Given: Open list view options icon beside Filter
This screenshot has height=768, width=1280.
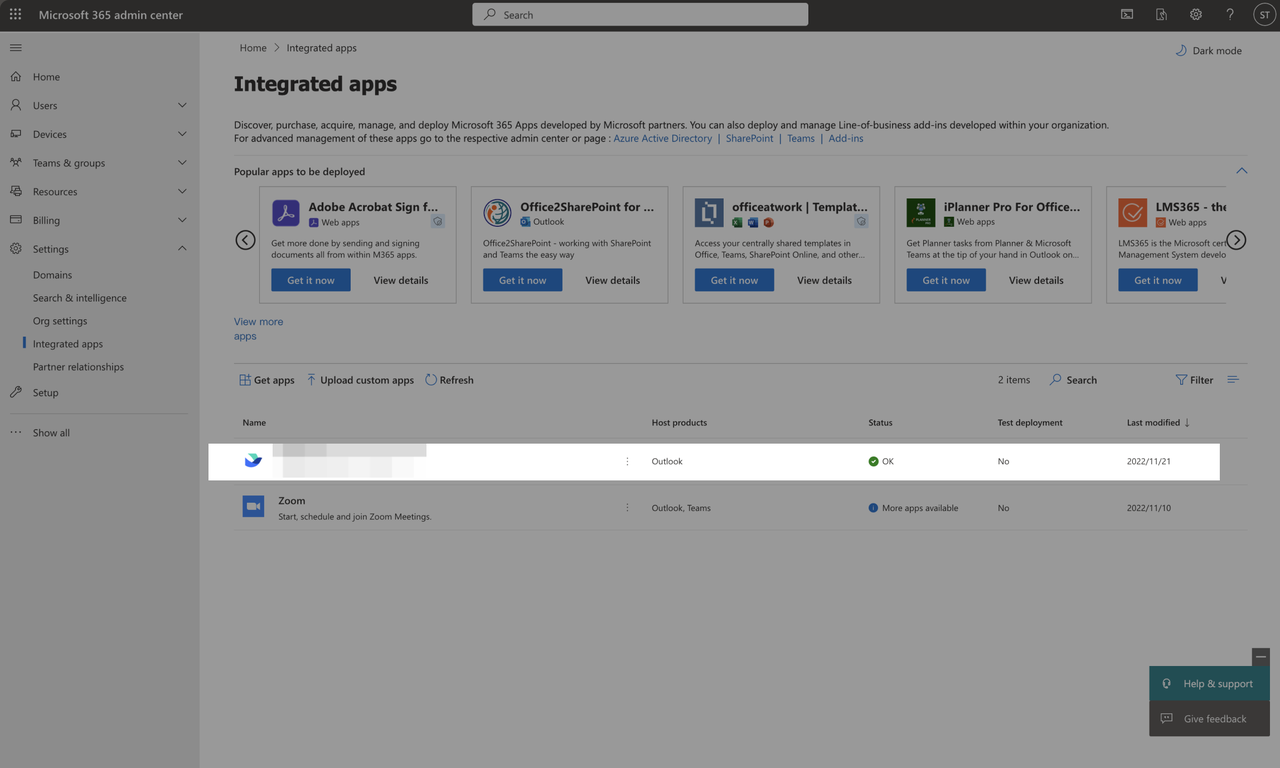Looking at the screenshot, I should pos(1233,380).
